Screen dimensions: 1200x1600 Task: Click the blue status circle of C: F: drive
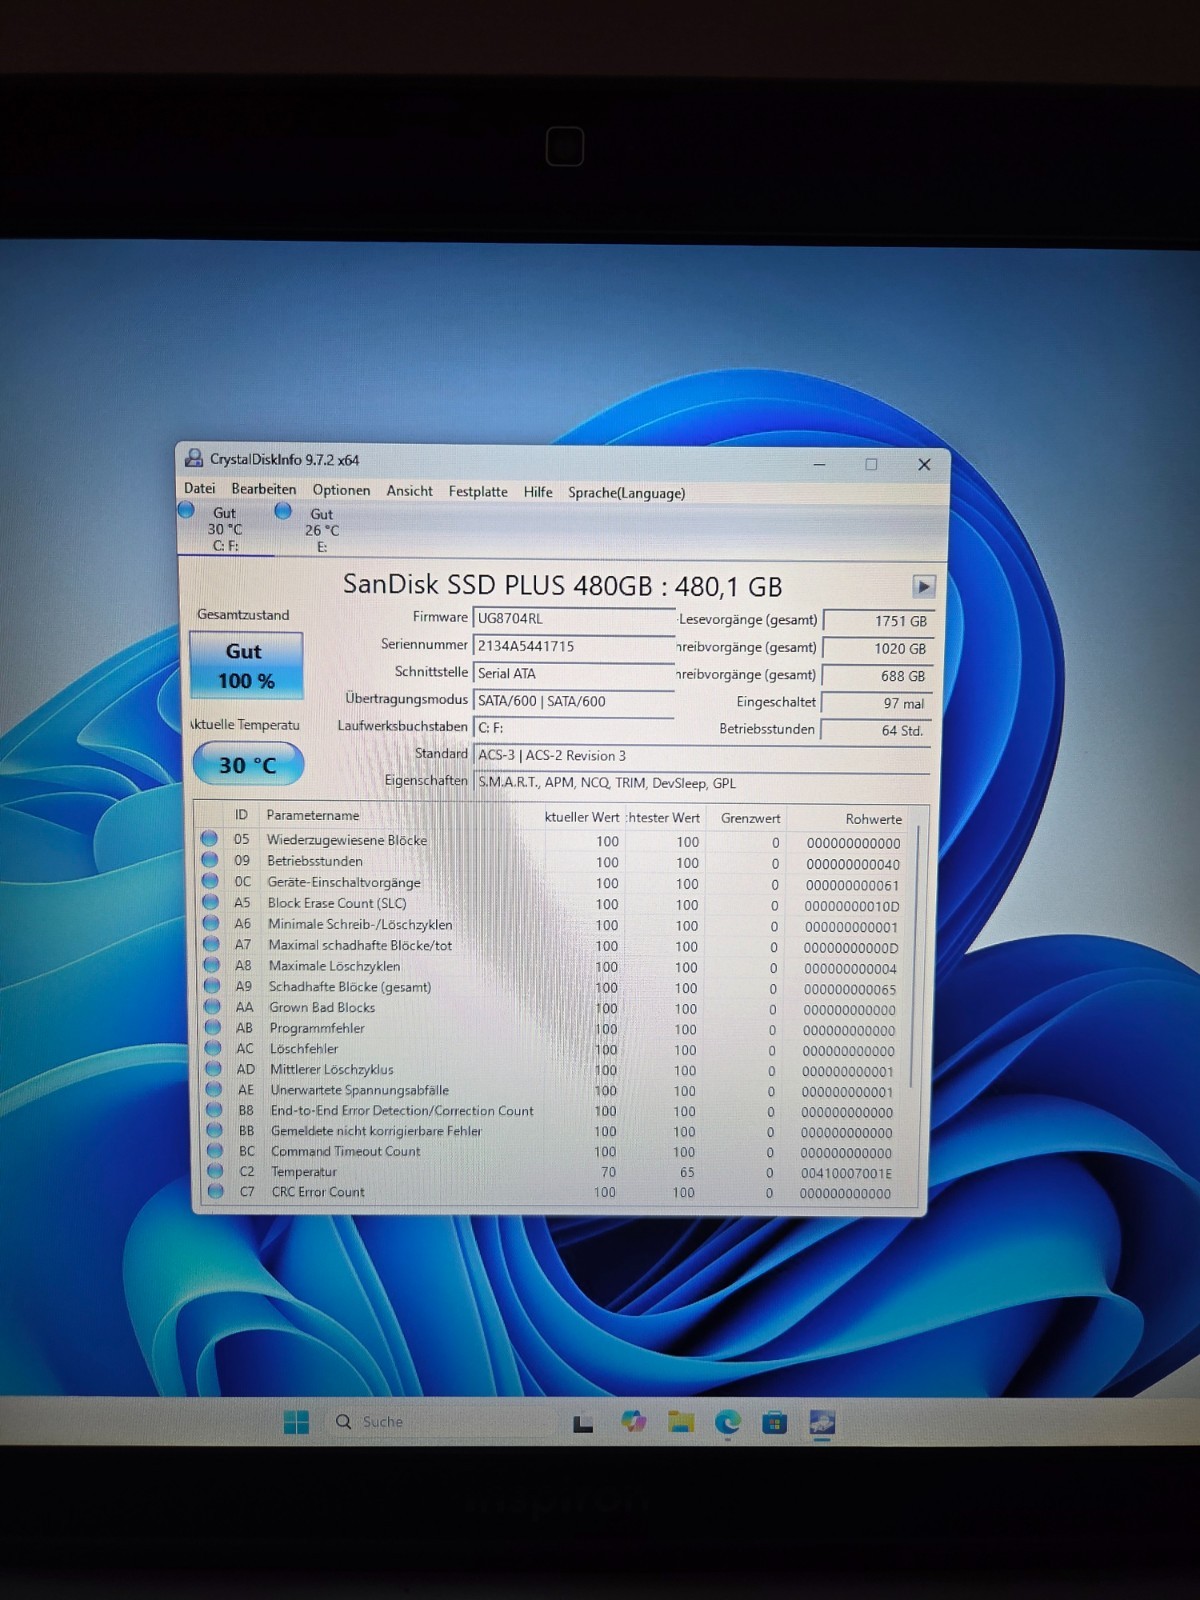[x=186, y=510]
